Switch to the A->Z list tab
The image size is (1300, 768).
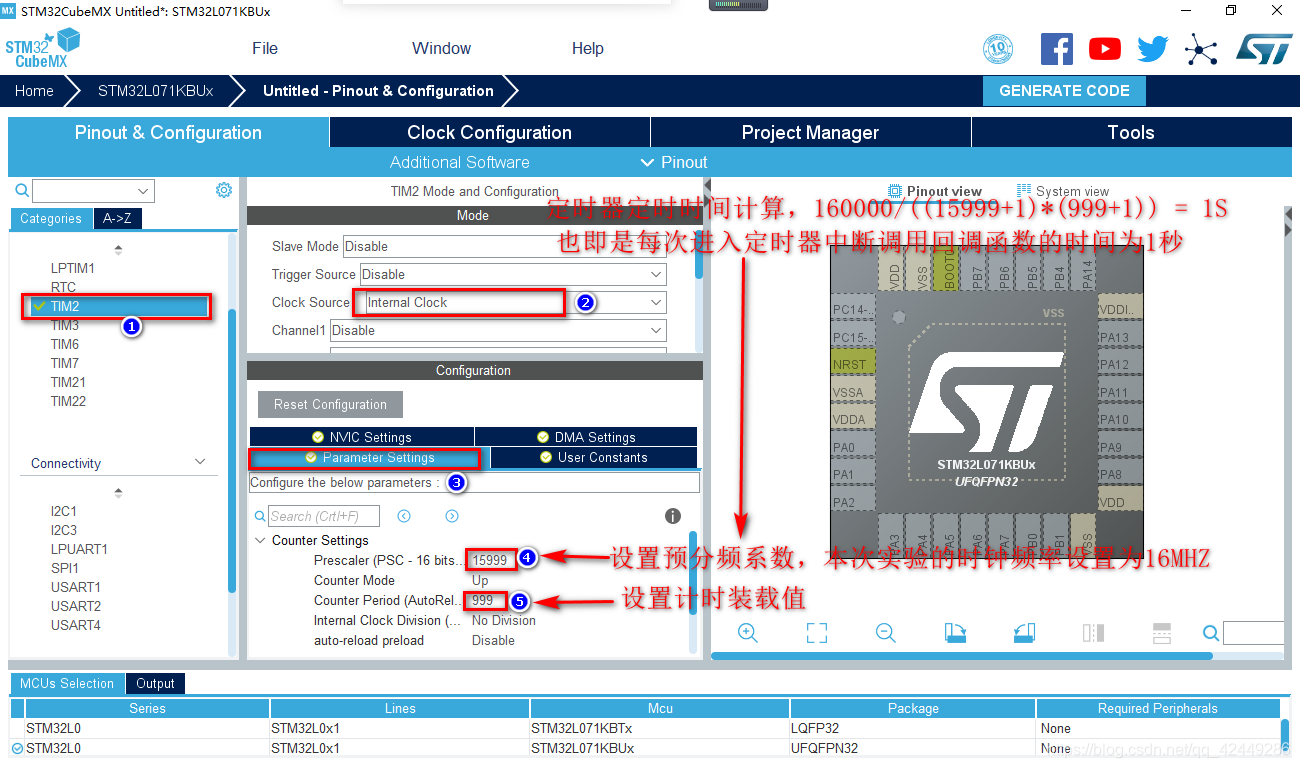(117, 218)
